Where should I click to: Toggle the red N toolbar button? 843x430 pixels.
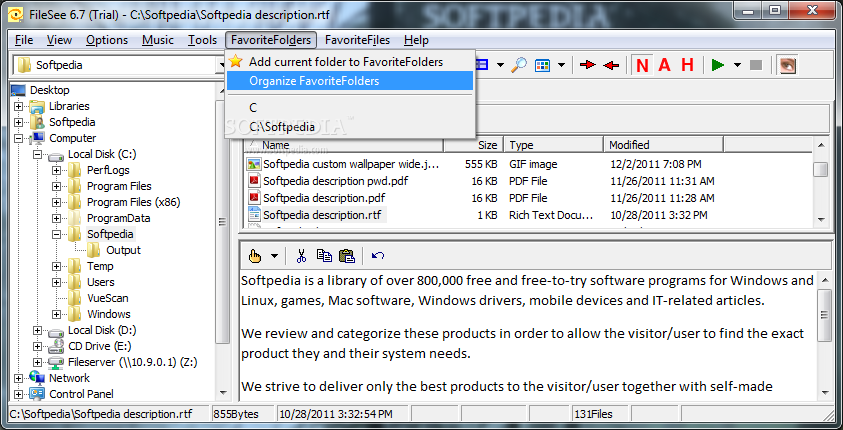click(x=642, y=65)
